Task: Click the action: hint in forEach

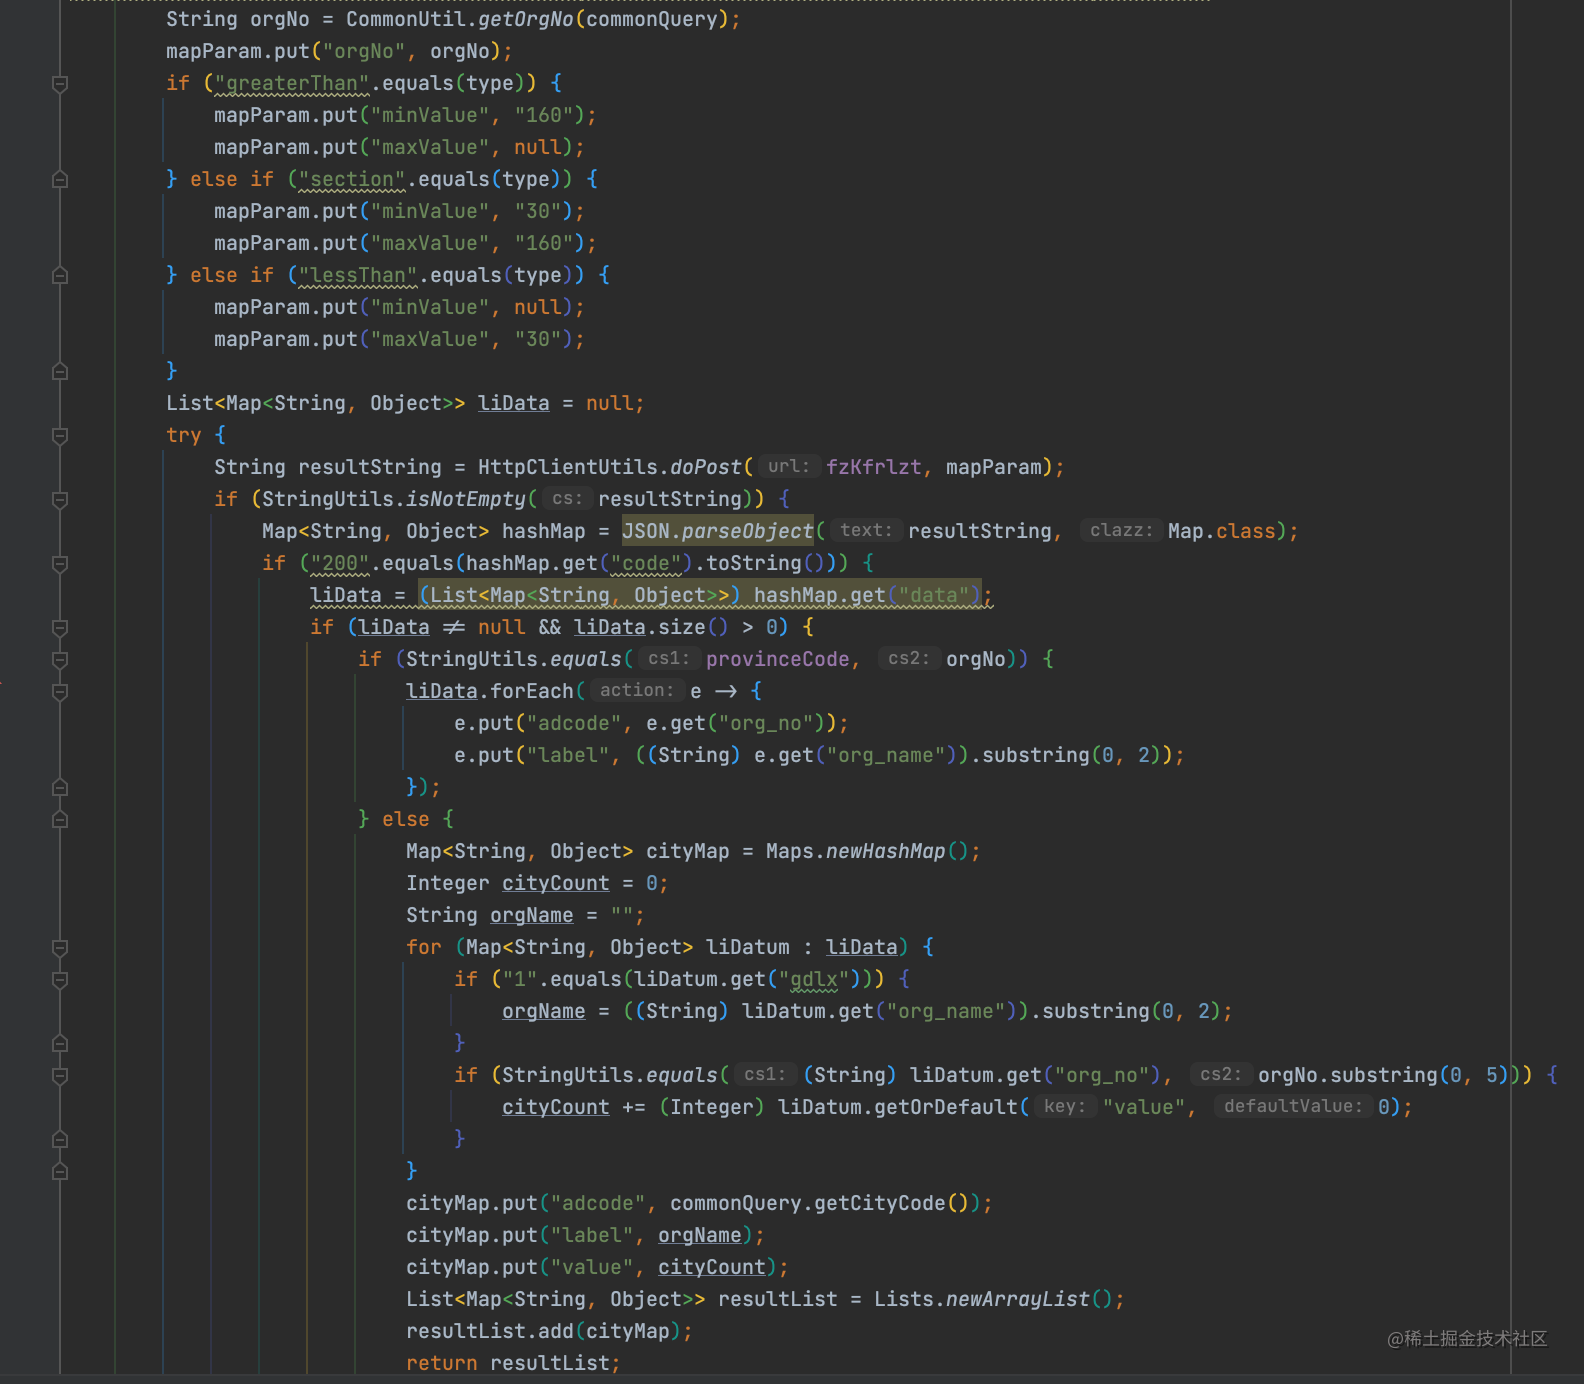Action: click(636, 691)
